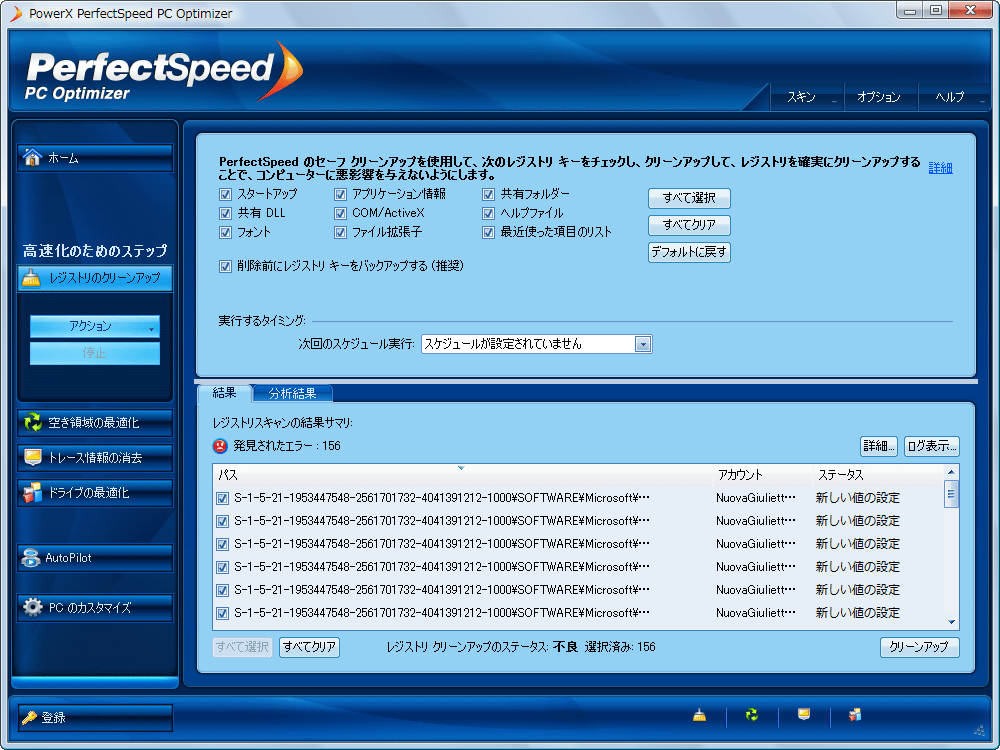
Task: Expand the アクション dropdown button
Action: point(95,326)
